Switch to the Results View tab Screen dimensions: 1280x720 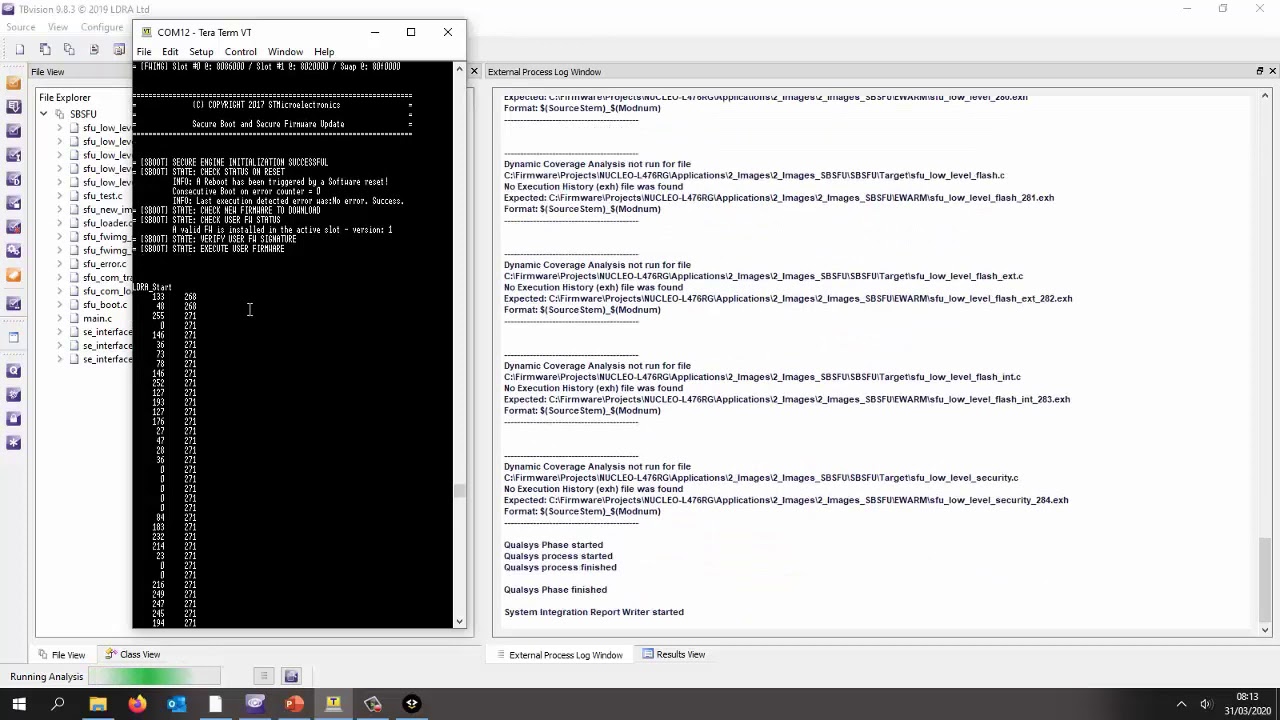674,655
